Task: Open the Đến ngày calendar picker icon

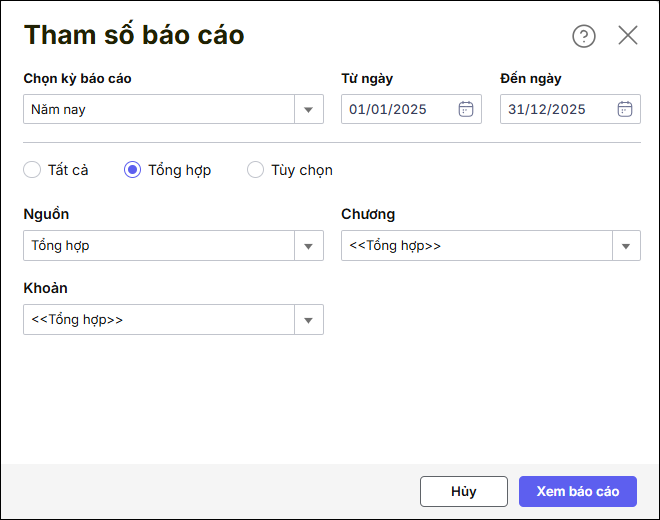Action: (625, 109)
